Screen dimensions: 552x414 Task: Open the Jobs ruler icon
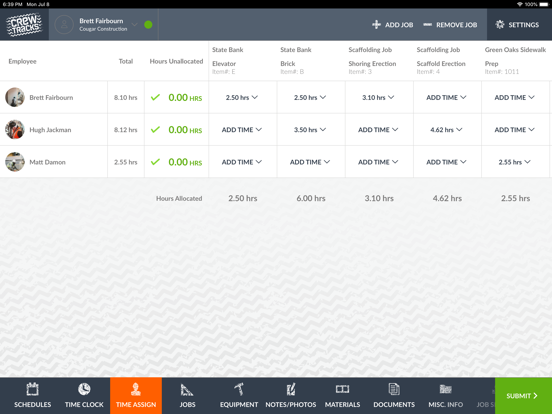coord(187,389)
